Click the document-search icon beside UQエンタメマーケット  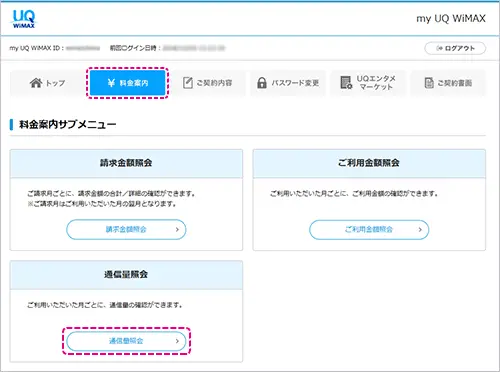click(x=346, y=83)
